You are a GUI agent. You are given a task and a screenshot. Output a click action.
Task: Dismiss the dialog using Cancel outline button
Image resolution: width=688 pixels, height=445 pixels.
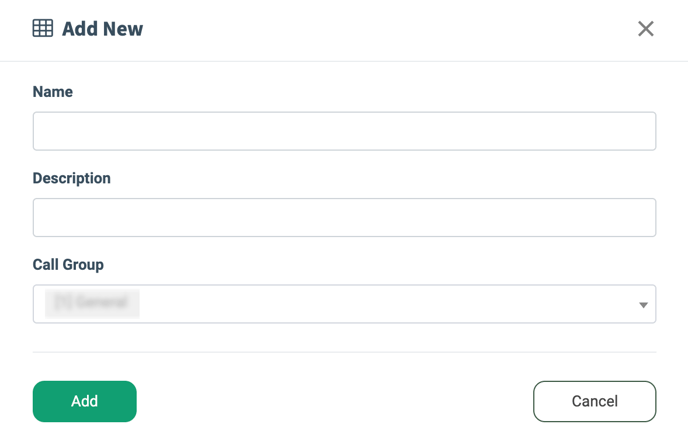pos(595,401)
